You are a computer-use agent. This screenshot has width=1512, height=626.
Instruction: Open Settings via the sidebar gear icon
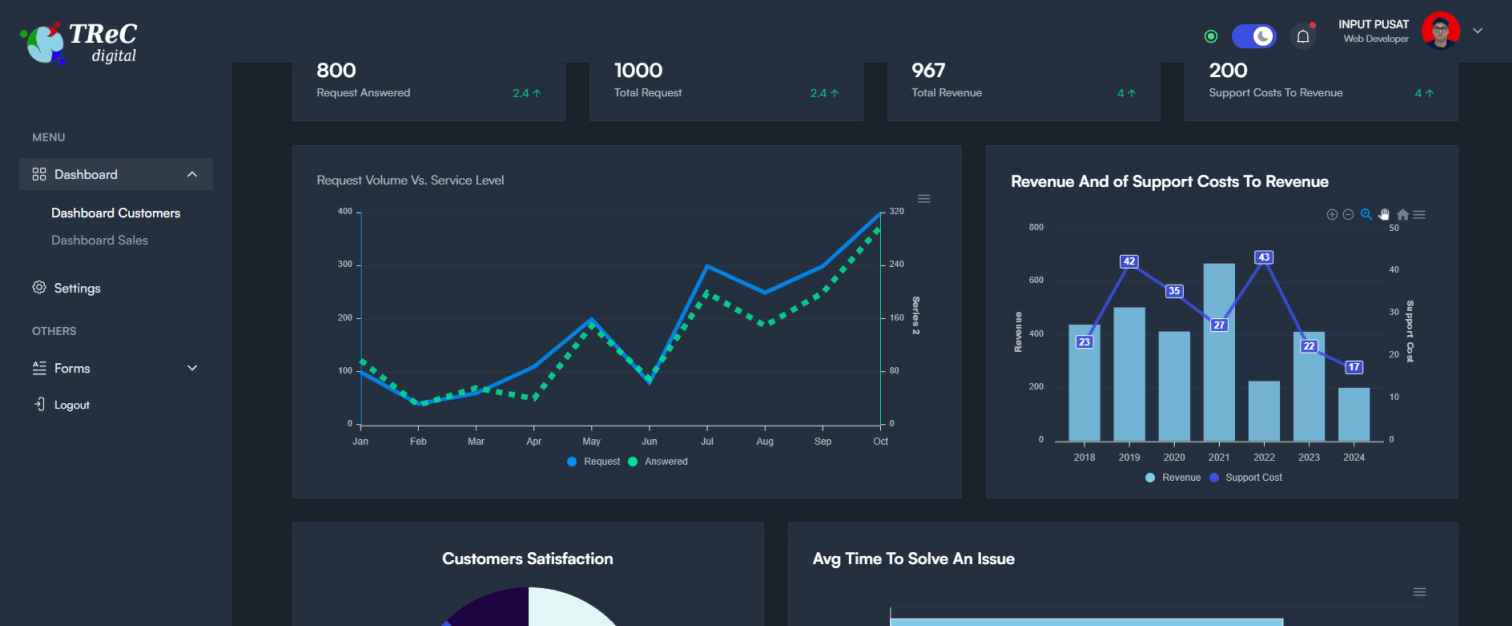(38, 288)
